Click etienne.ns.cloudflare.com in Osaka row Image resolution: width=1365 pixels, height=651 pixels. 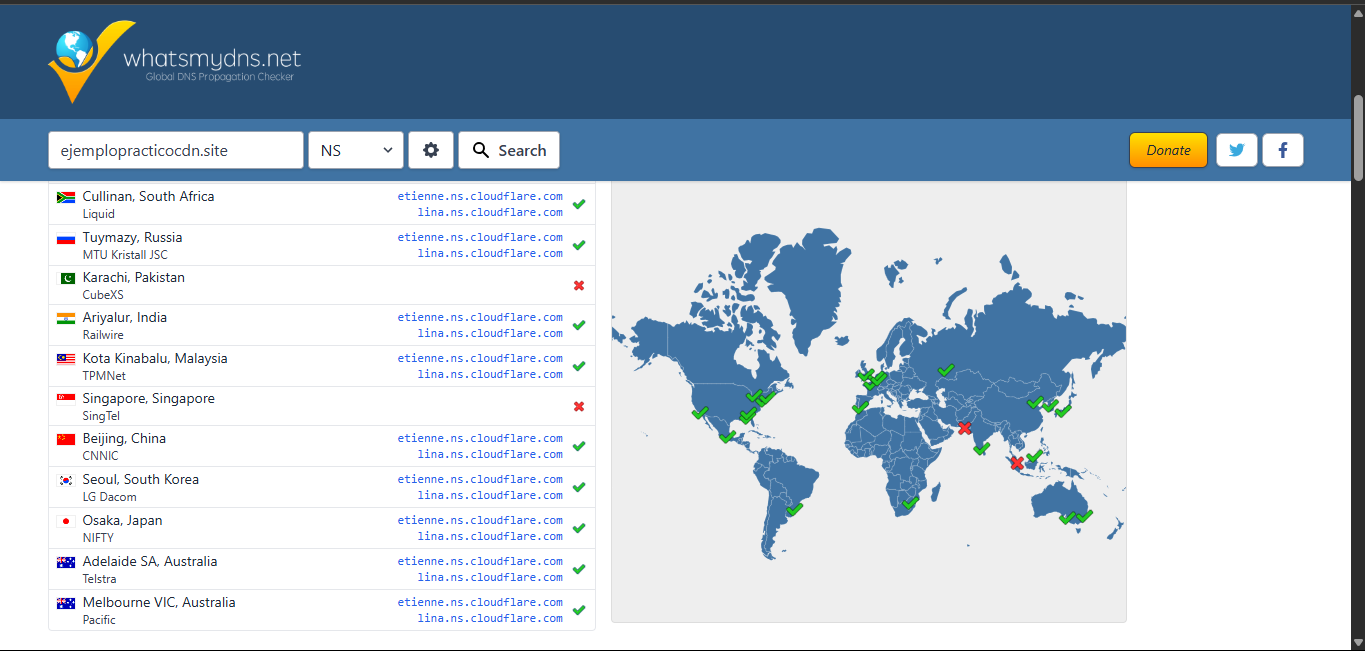[480, 520]
